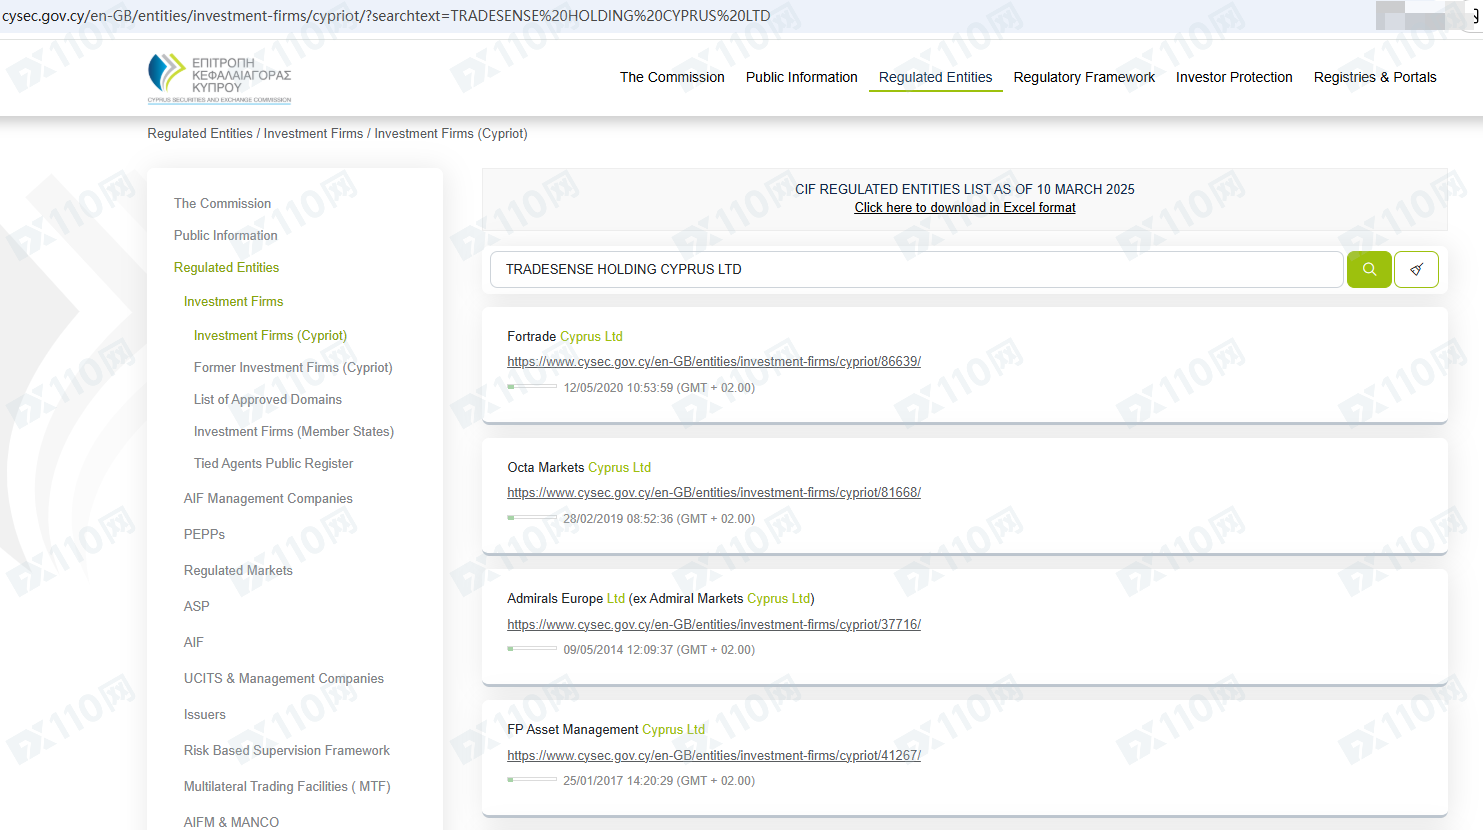Open the Fortrade Cyprus Ltd entity URL
Viewport: 1483px width, 830px height.
pyautogui.click(x=713, y=362)
